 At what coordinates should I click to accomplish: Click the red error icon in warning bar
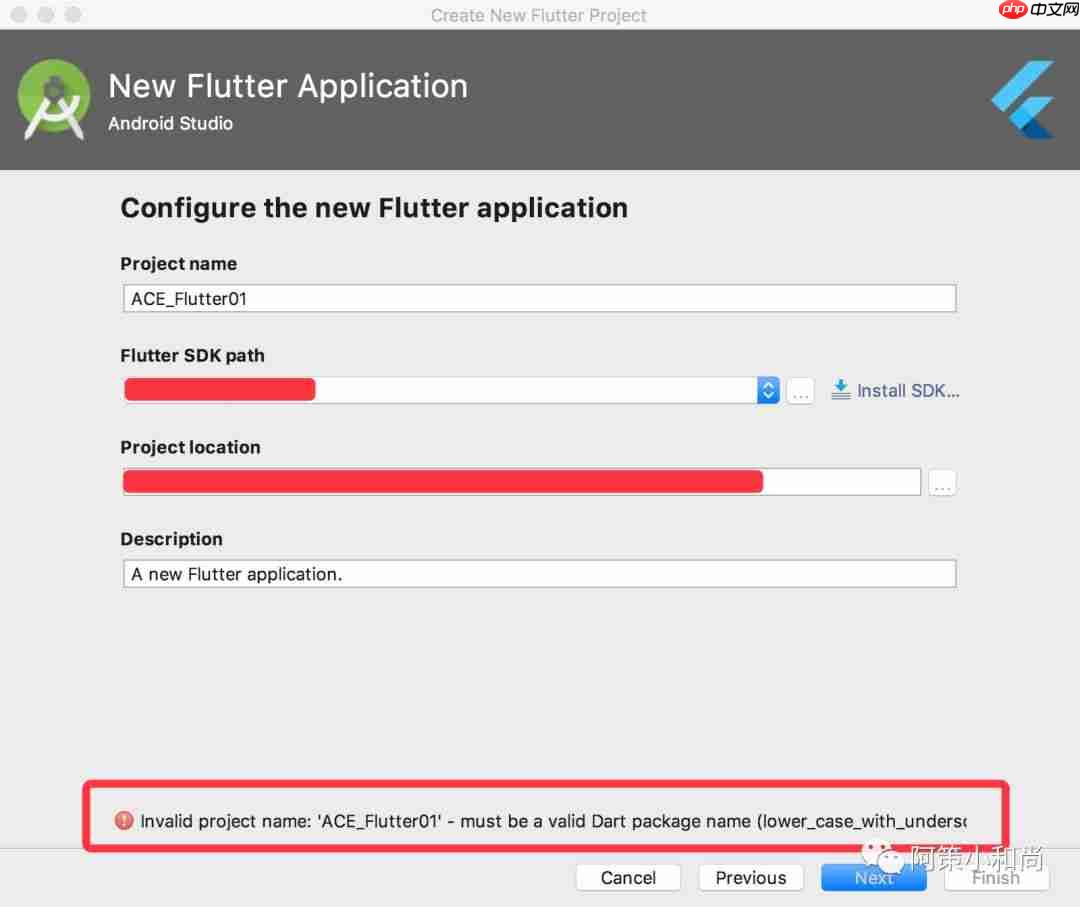tap(123, 820)
